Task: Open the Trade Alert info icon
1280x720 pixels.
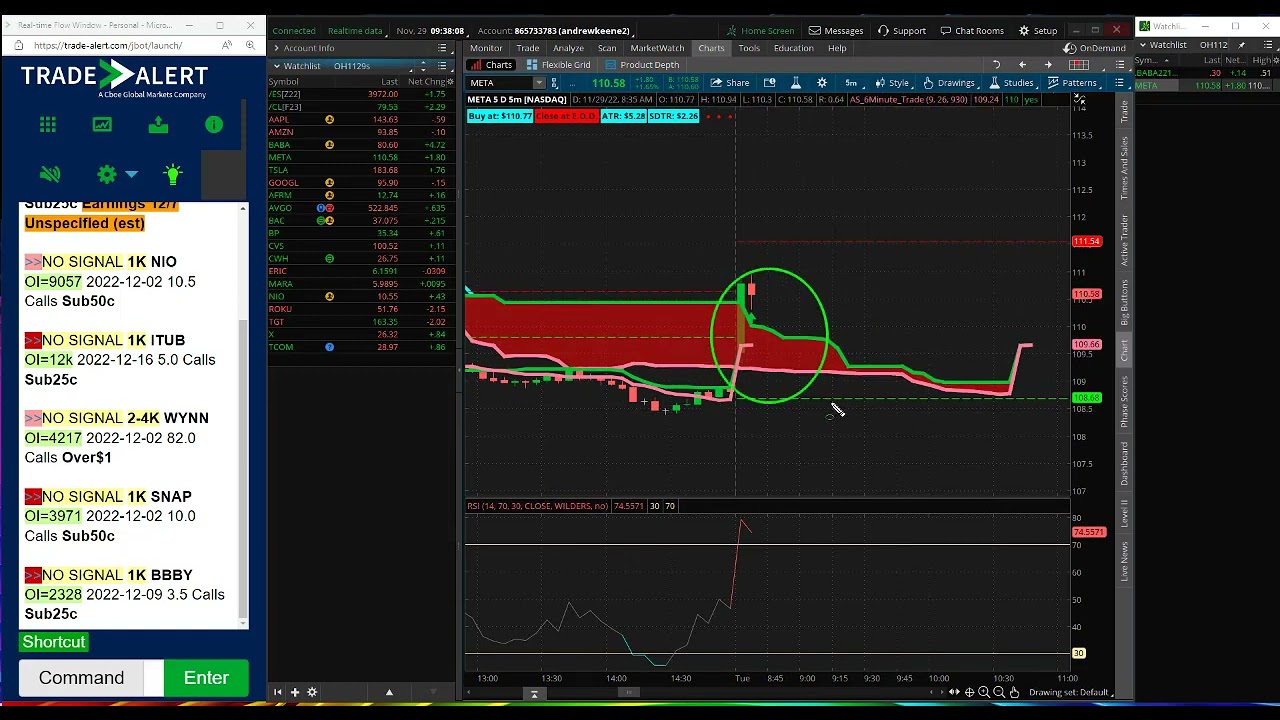Action: pos(214,125)
